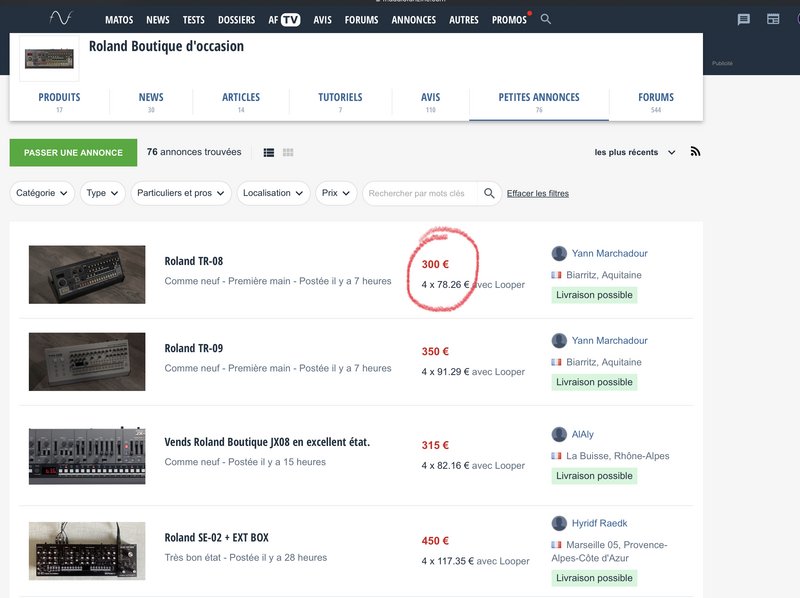
Task: Open the PROMOS menu
Action: 509,20
